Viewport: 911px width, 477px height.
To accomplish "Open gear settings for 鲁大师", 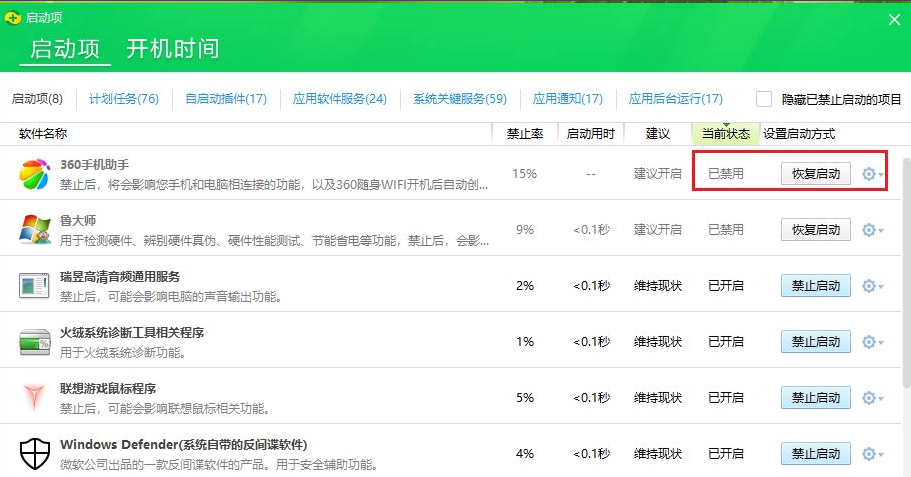I will [x=868, y=230].
